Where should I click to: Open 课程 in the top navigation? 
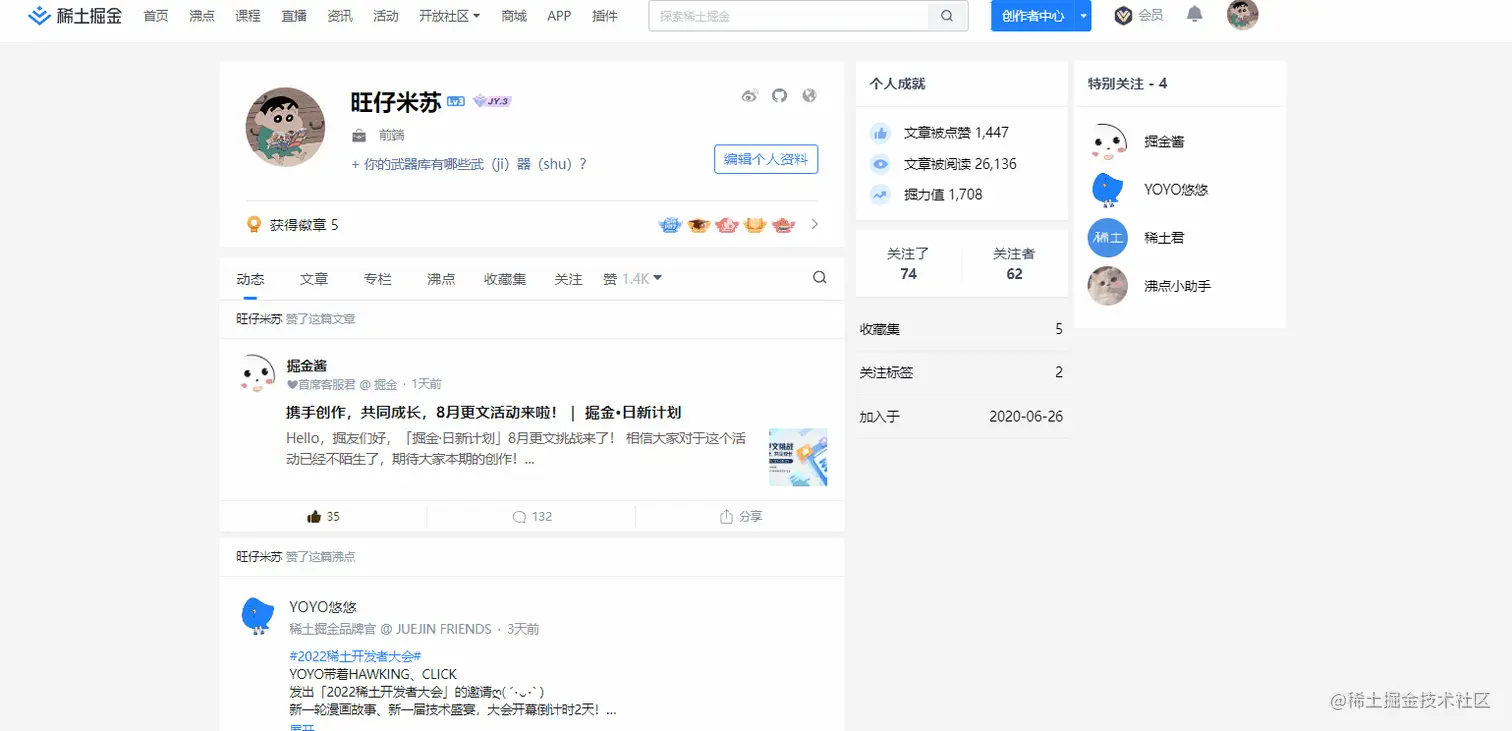point(248,16)
